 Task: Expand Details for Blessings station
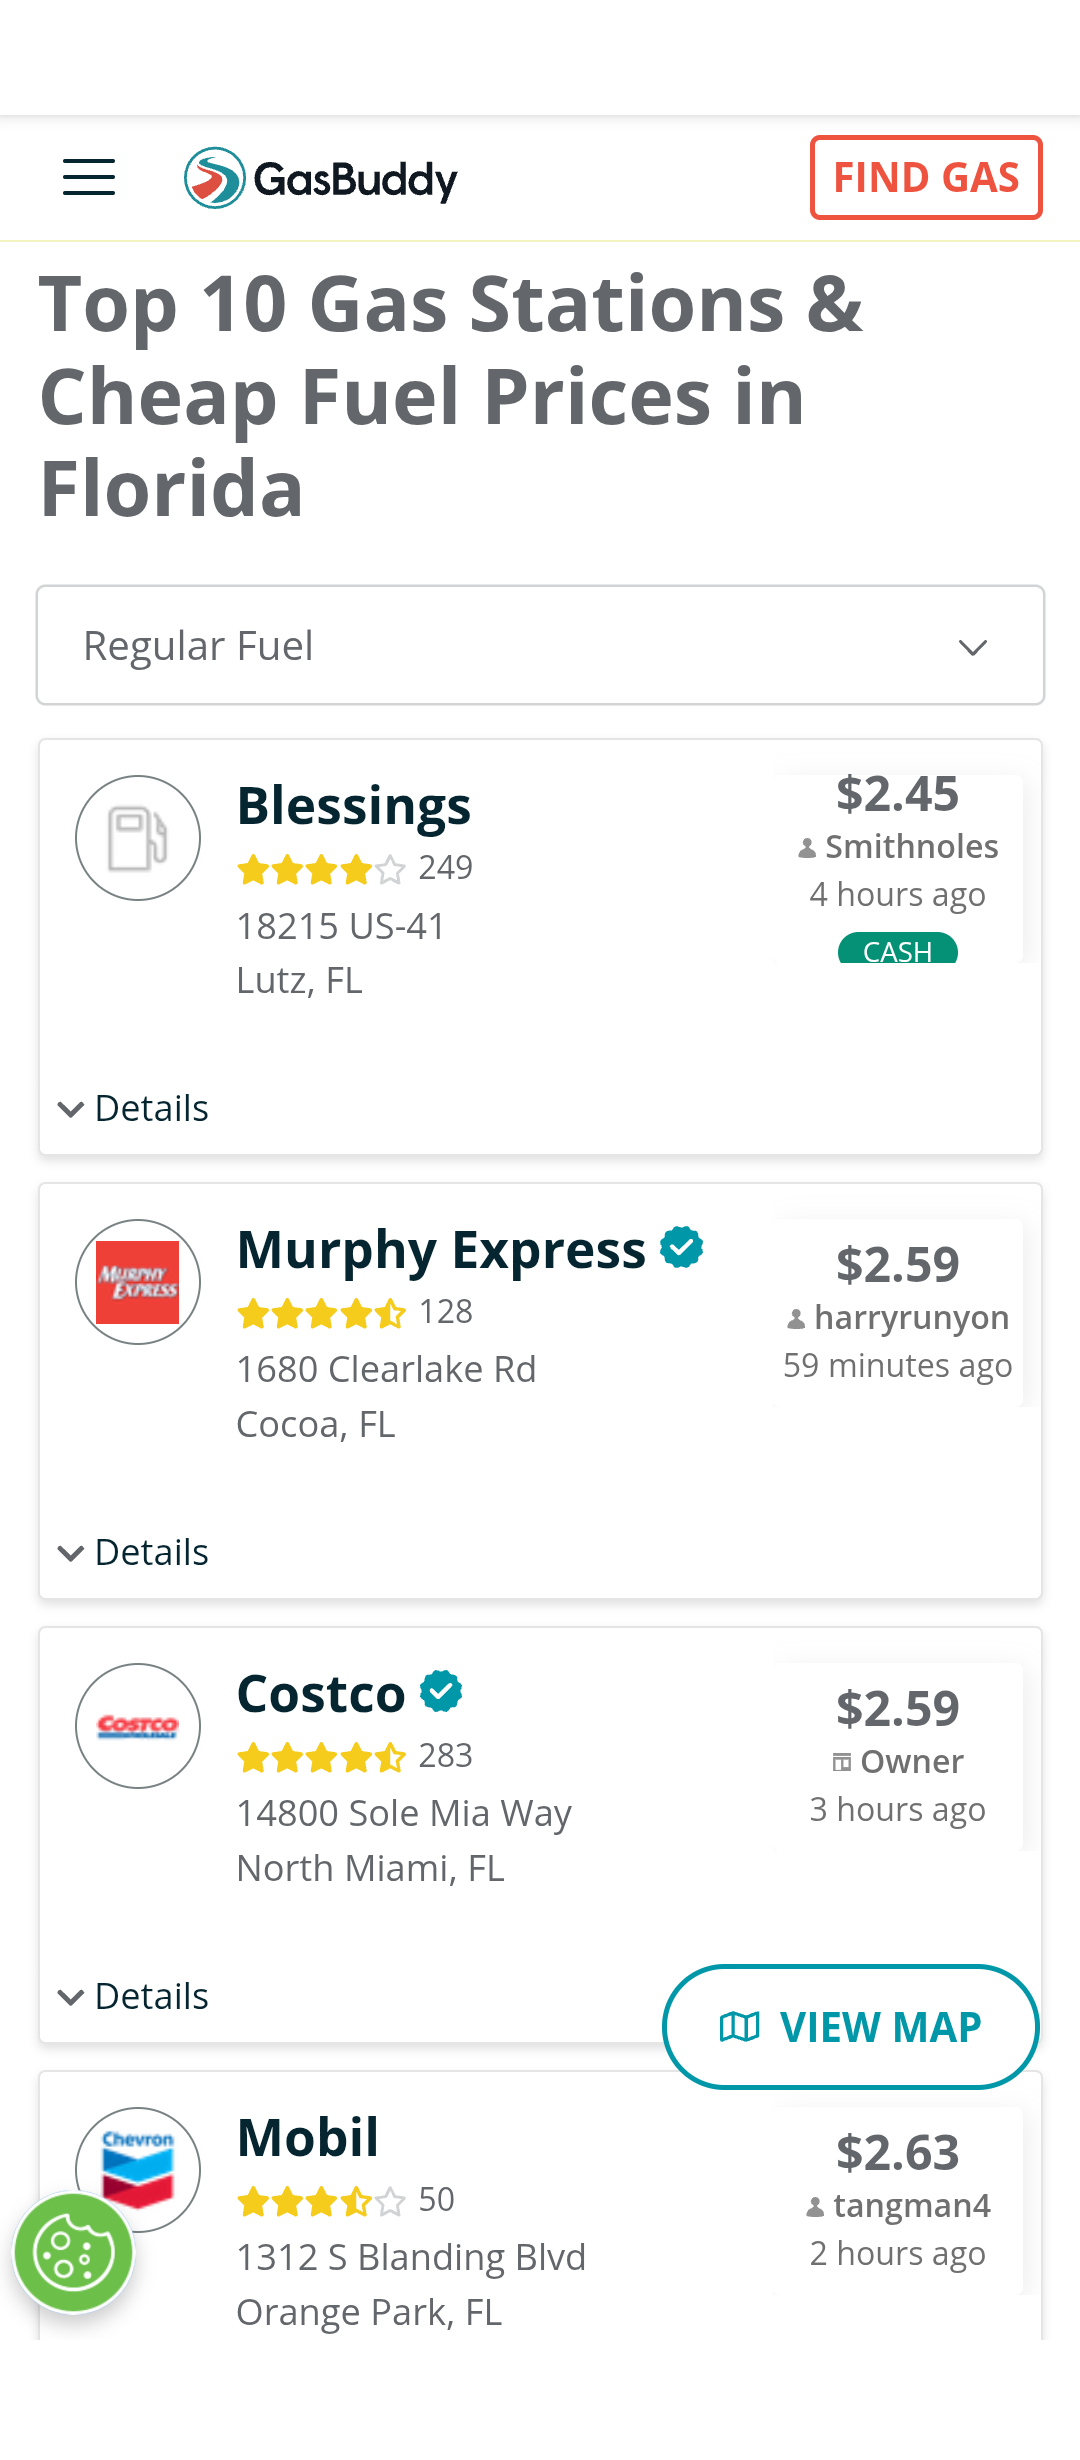[134, 1108]
